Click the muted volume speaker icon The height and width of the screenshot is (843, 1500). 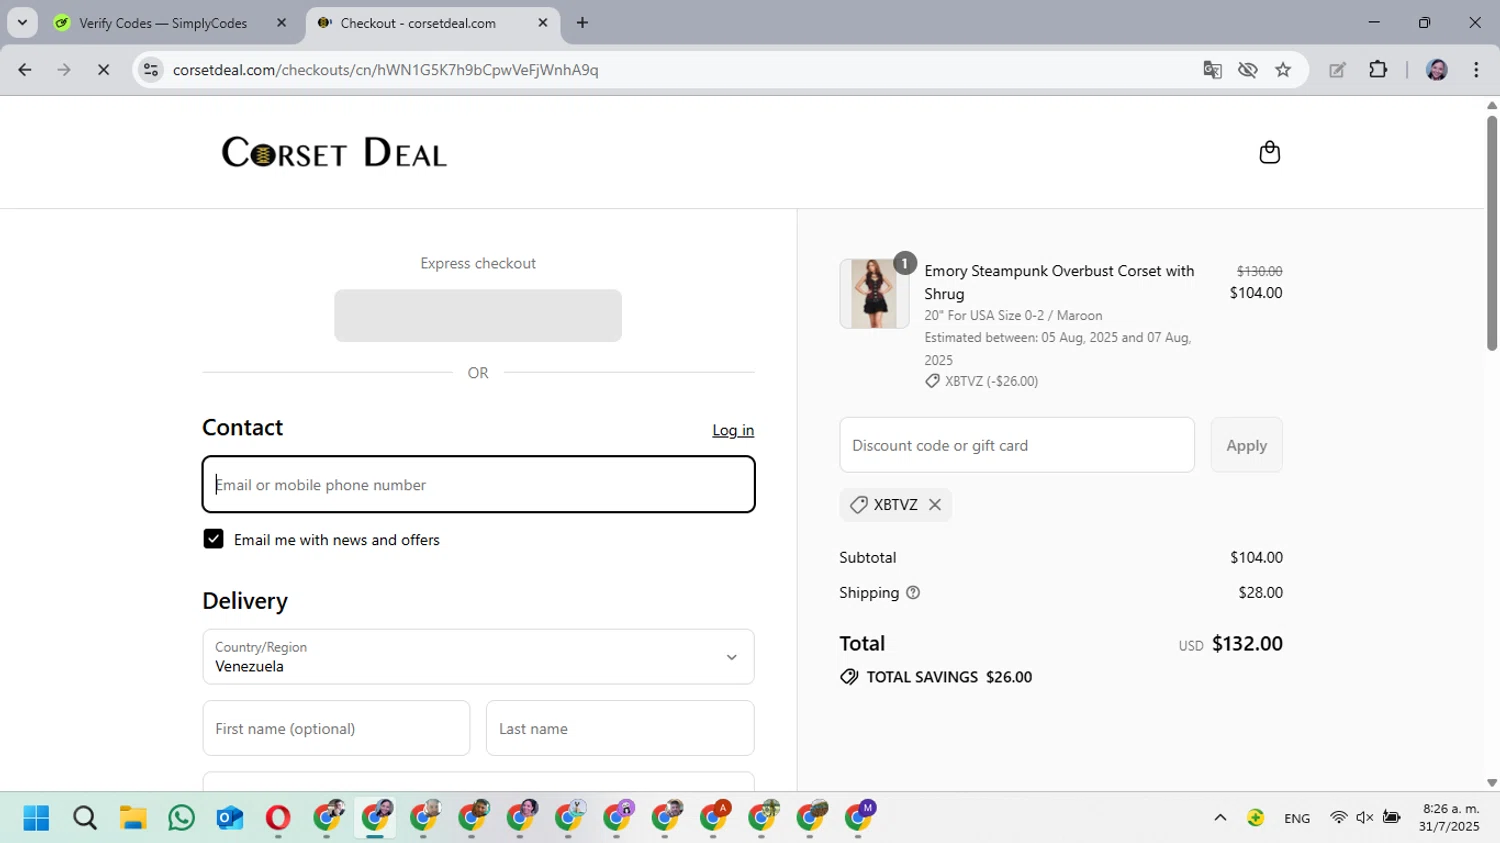[1364, 818]
